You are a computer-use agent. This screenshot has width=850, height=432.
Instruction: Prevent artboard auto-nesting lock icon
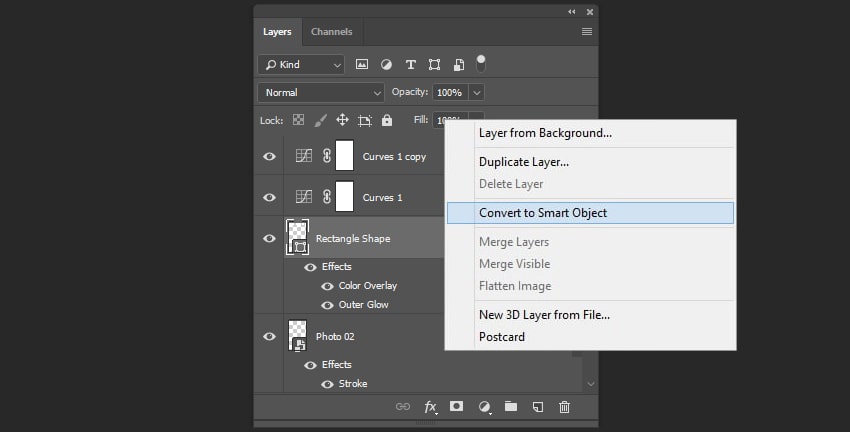click(x=365, y=120)
